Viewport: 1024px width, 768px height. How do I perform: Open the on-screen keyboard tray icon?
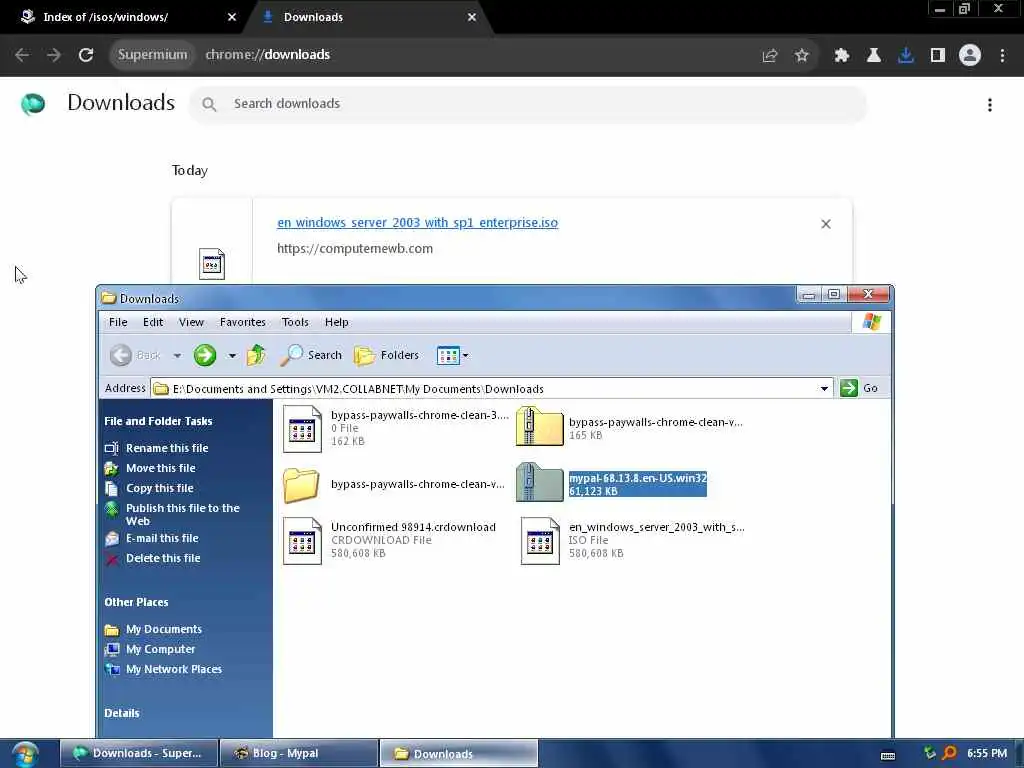[x=888, y=756]
